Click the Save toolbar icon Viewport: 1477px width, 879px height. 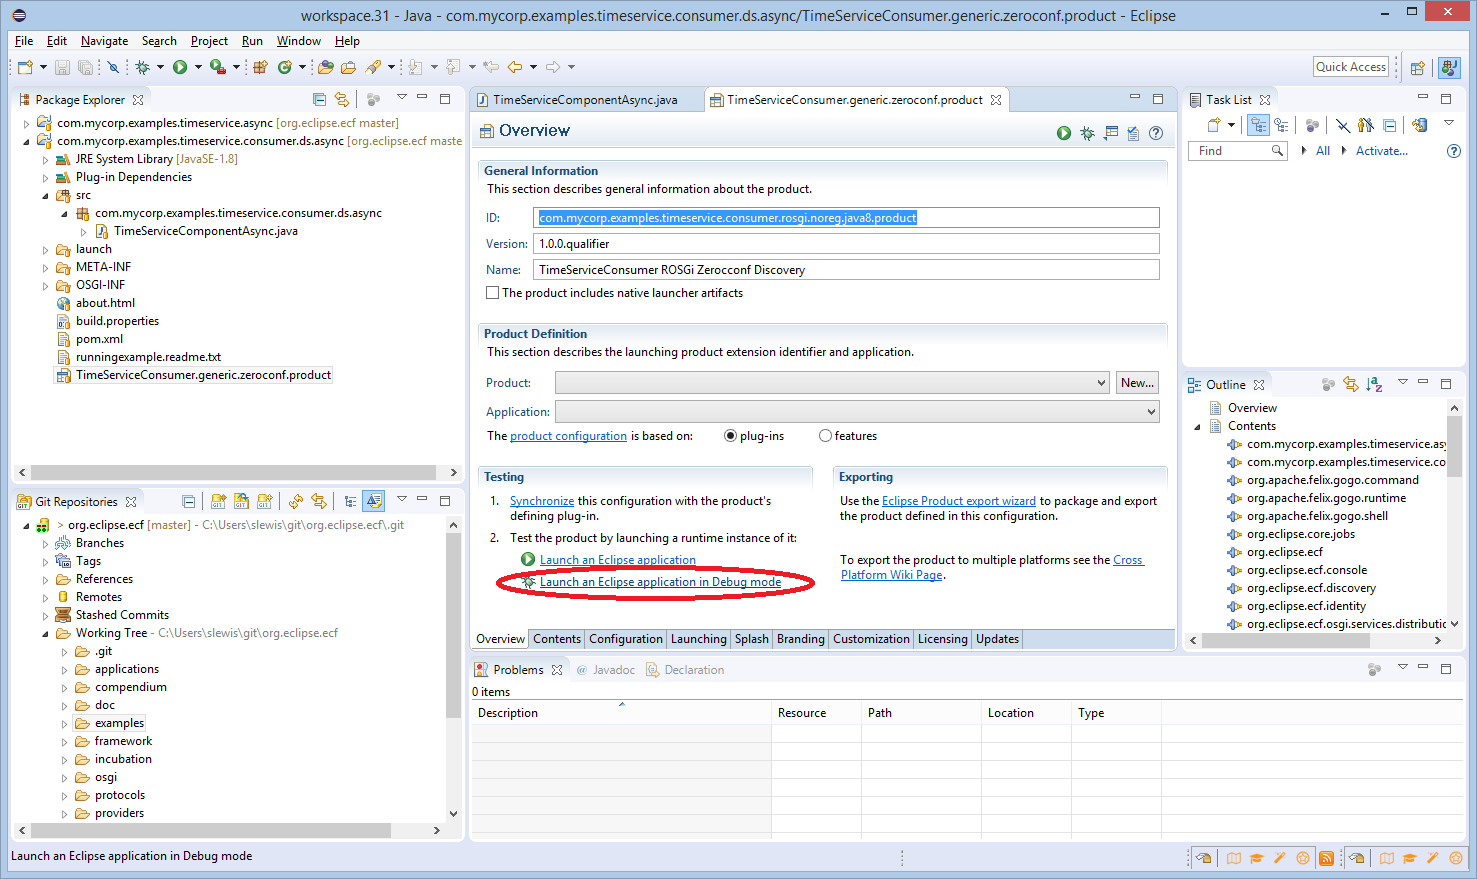(62, 67)
